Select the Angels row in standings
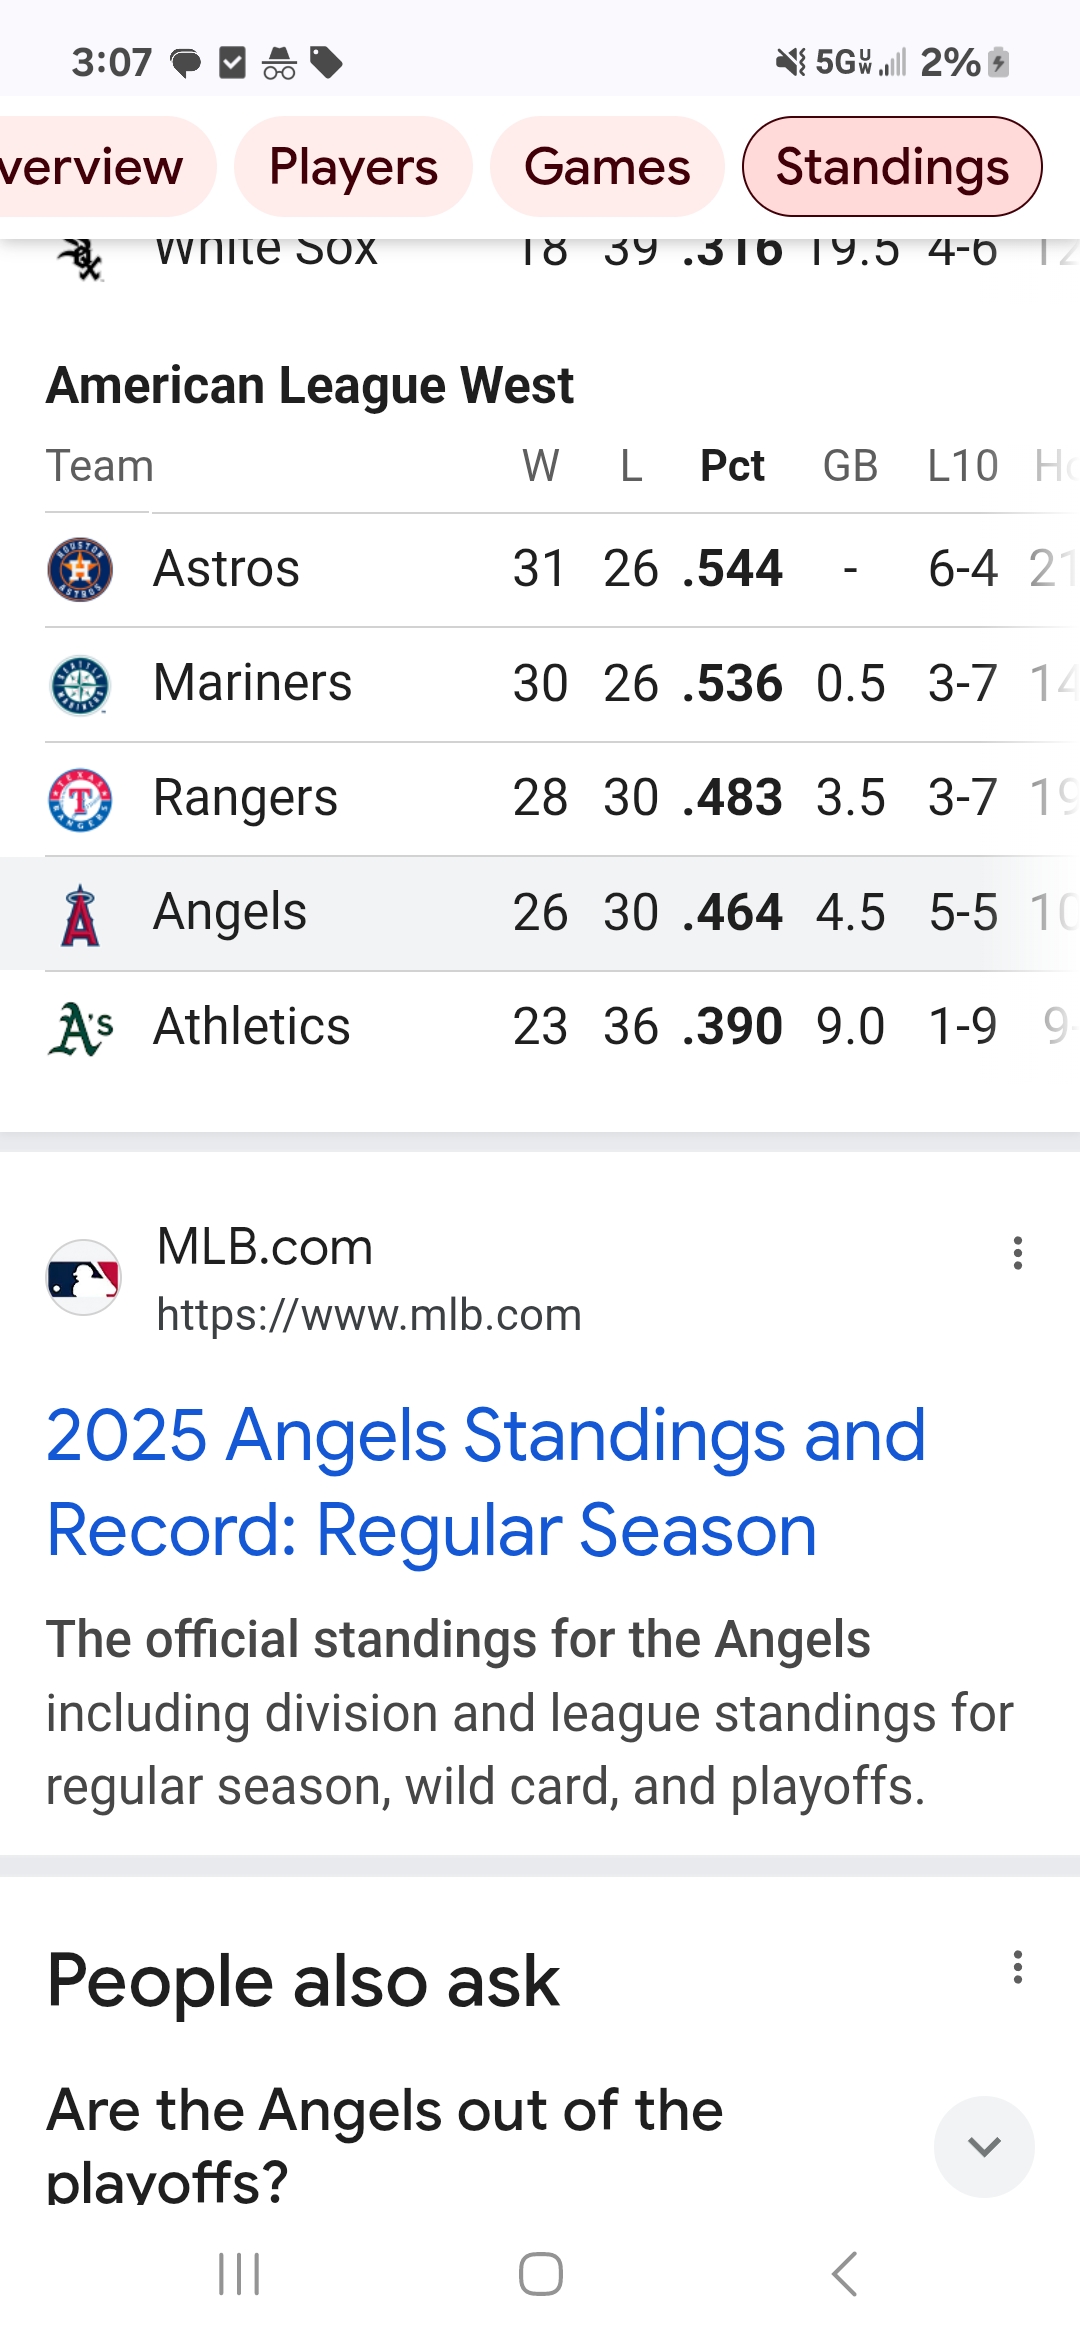Image resolution: width=1080 pixels, height=2340 pixels. click(x=540, y=913)
